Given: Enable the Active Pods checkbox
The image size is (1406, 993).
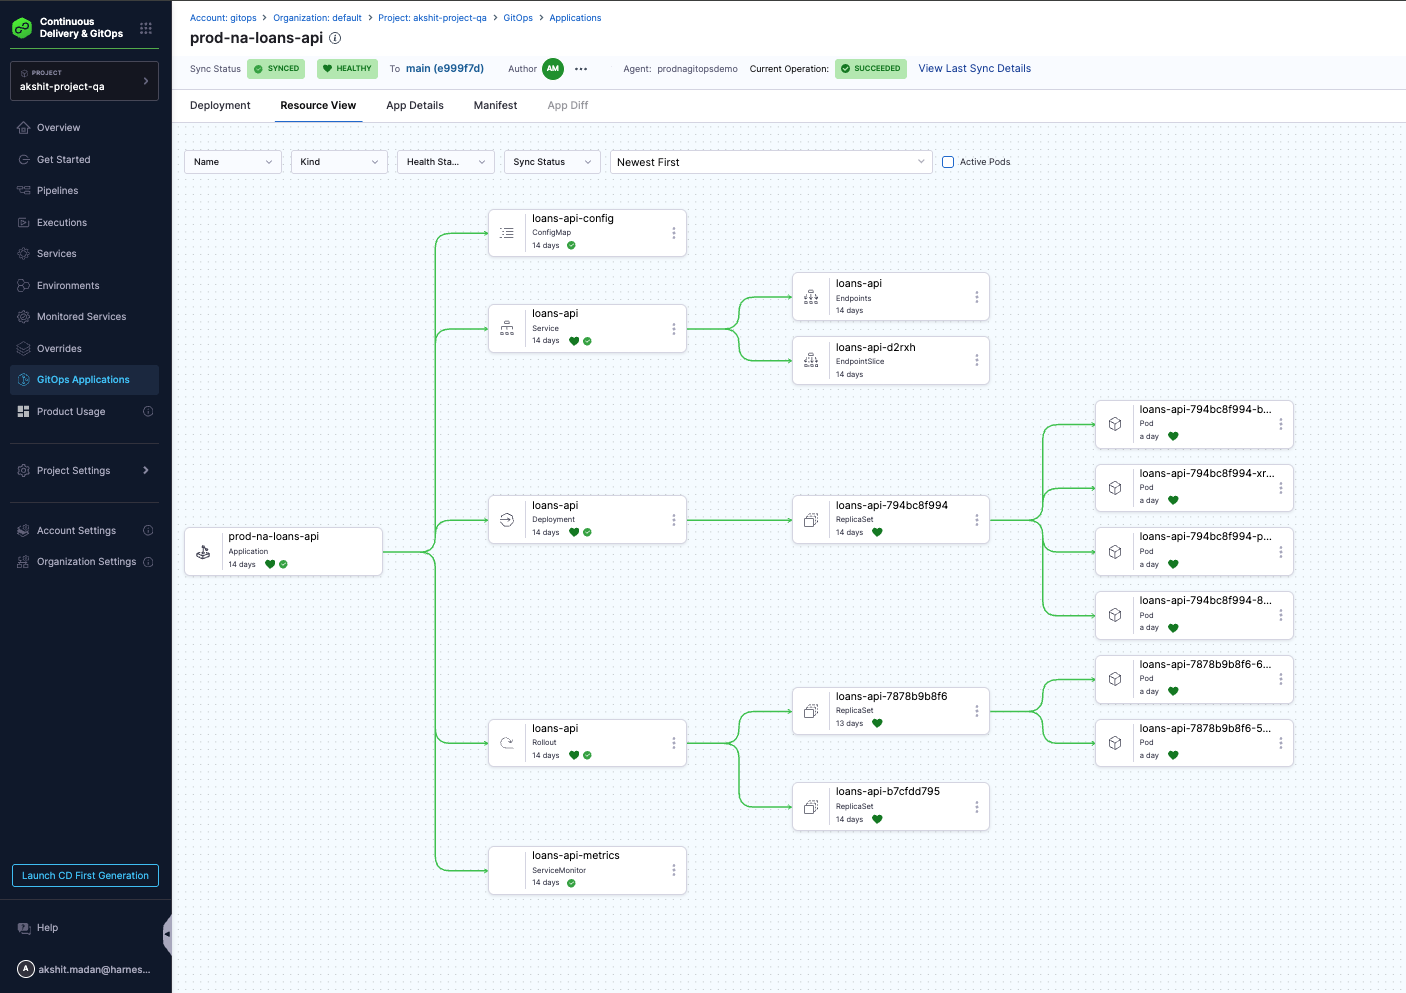Looking at the screenshot, I should 948,162.
